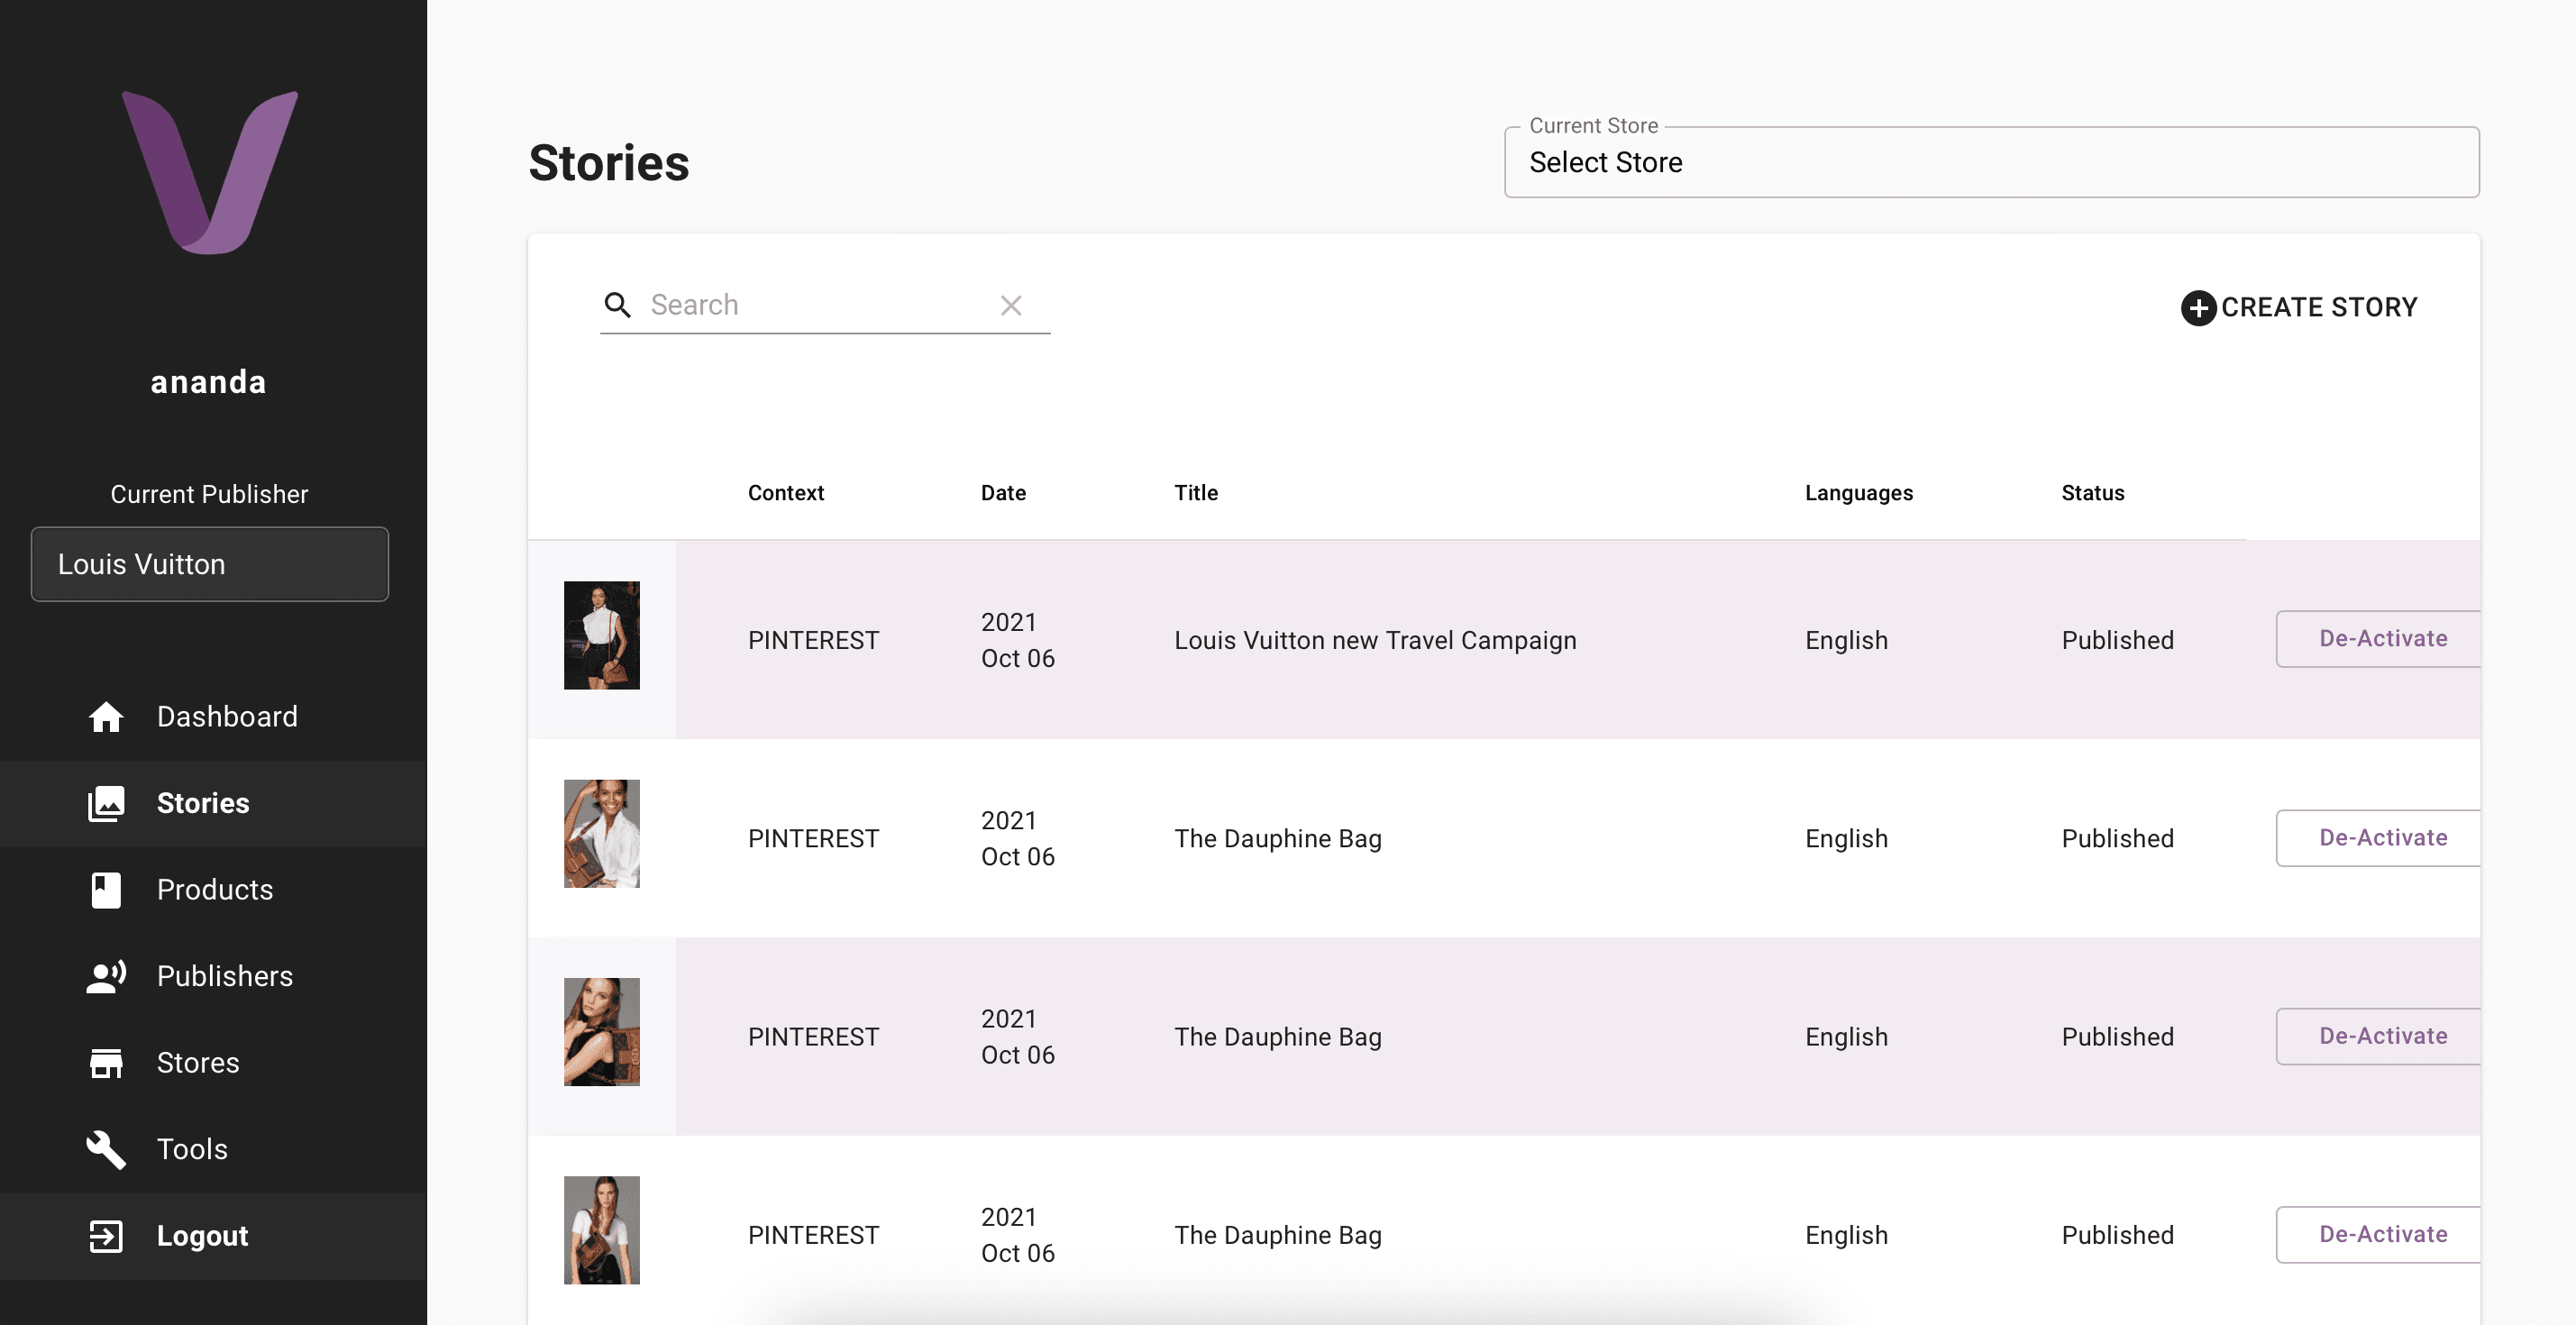Open the Publishers menu entry

click(225, 977)
